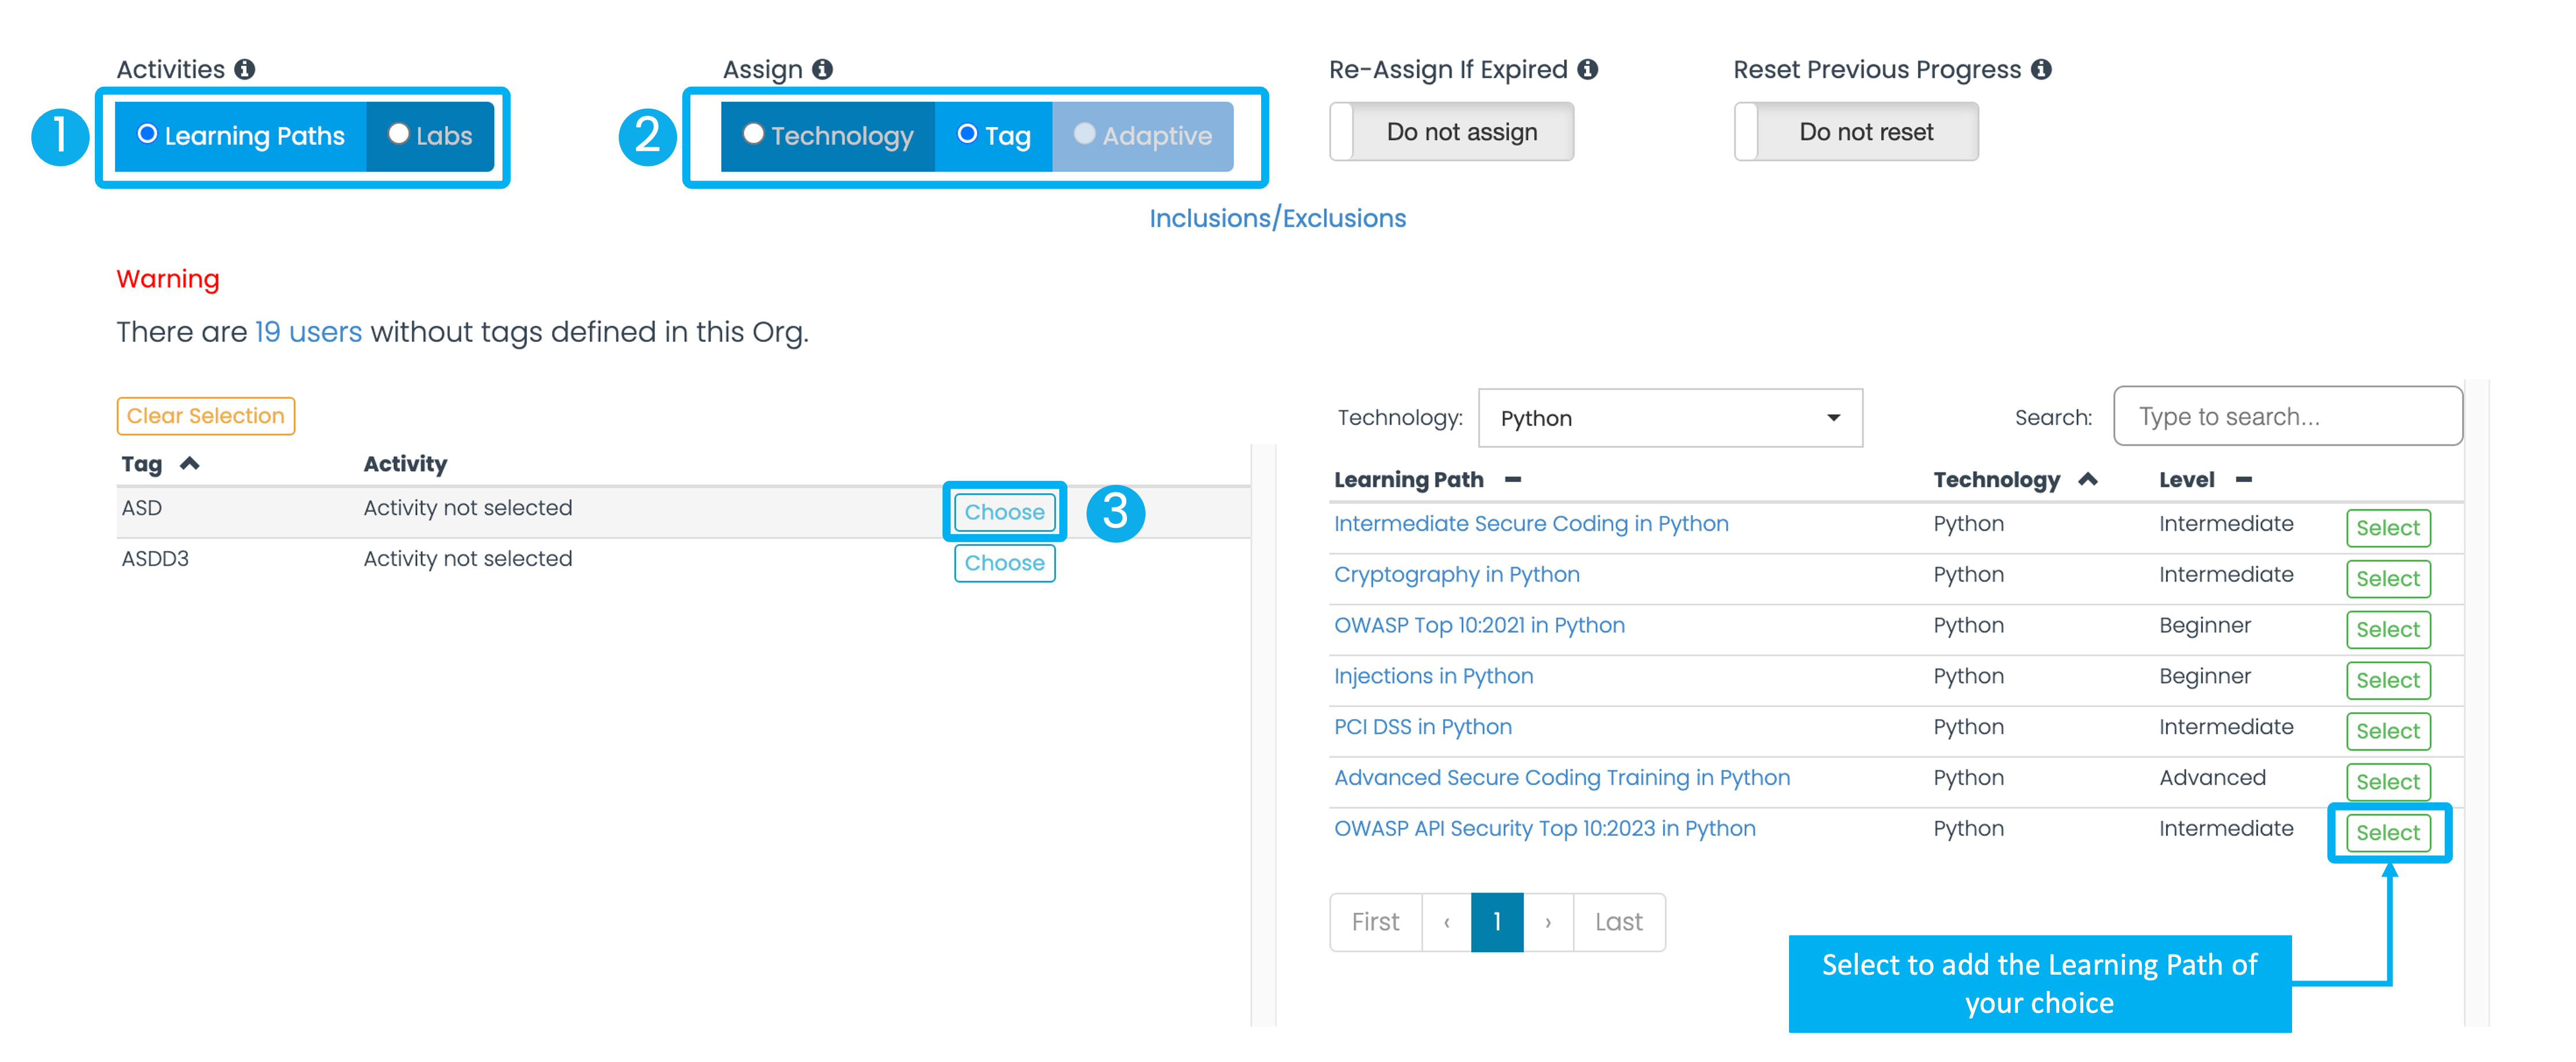Click the Assign info icon
The width and height of the screenshot is (2576, 1062).
click(822, 69)
